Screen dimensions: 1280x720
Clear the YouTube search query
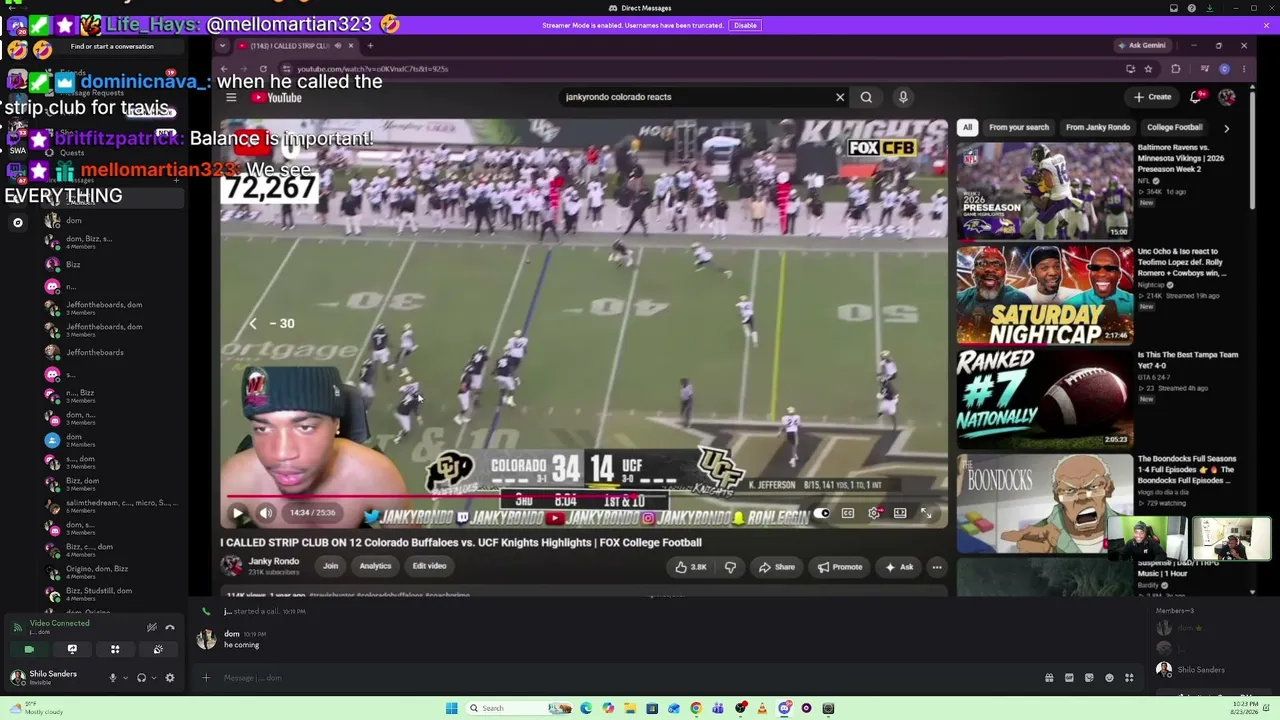pyautogui.click(x=840, y=97)
